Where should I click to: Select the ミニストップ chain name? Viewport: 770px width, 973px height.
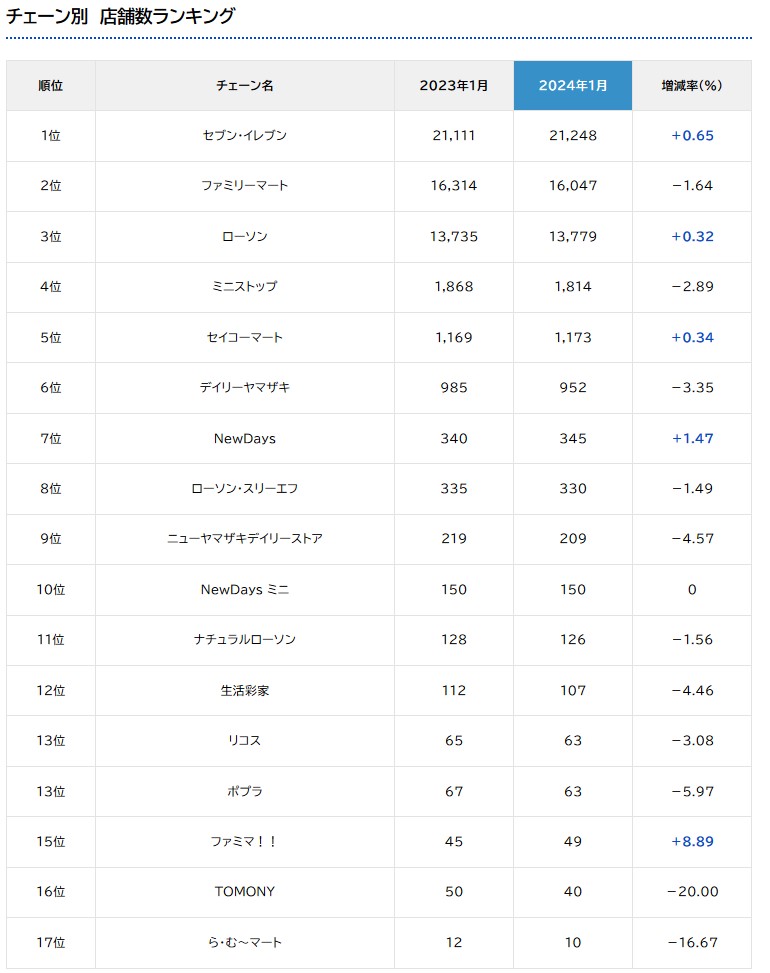[x=245, y=287]
